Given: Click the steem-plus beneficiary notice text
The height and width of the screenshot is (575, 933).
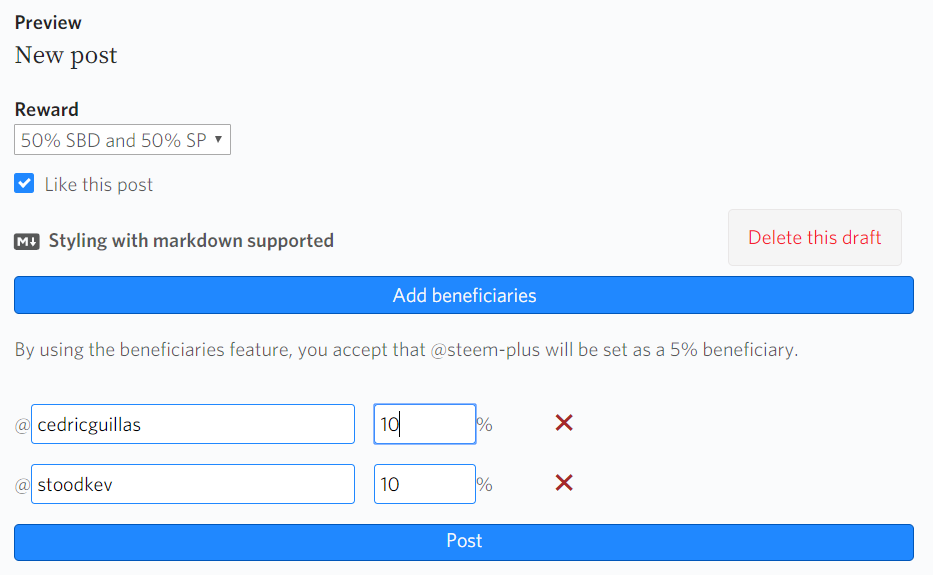Looking at the screenshot, I should pyautogui.click(x=406, y=351).
